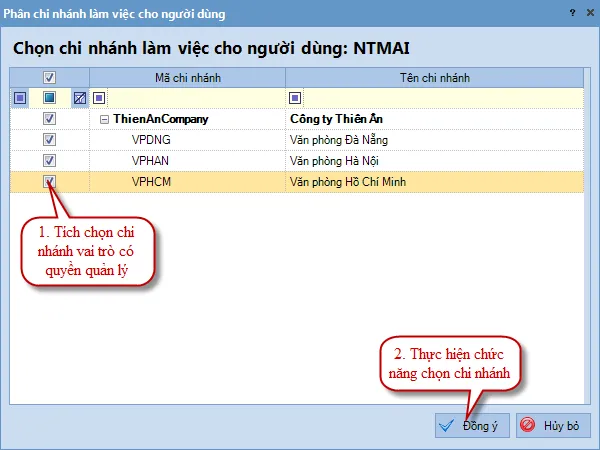Click the Mã chi nhánh filter input field
The width and height of the screenshot is (600, 450).
pos(196,98)
